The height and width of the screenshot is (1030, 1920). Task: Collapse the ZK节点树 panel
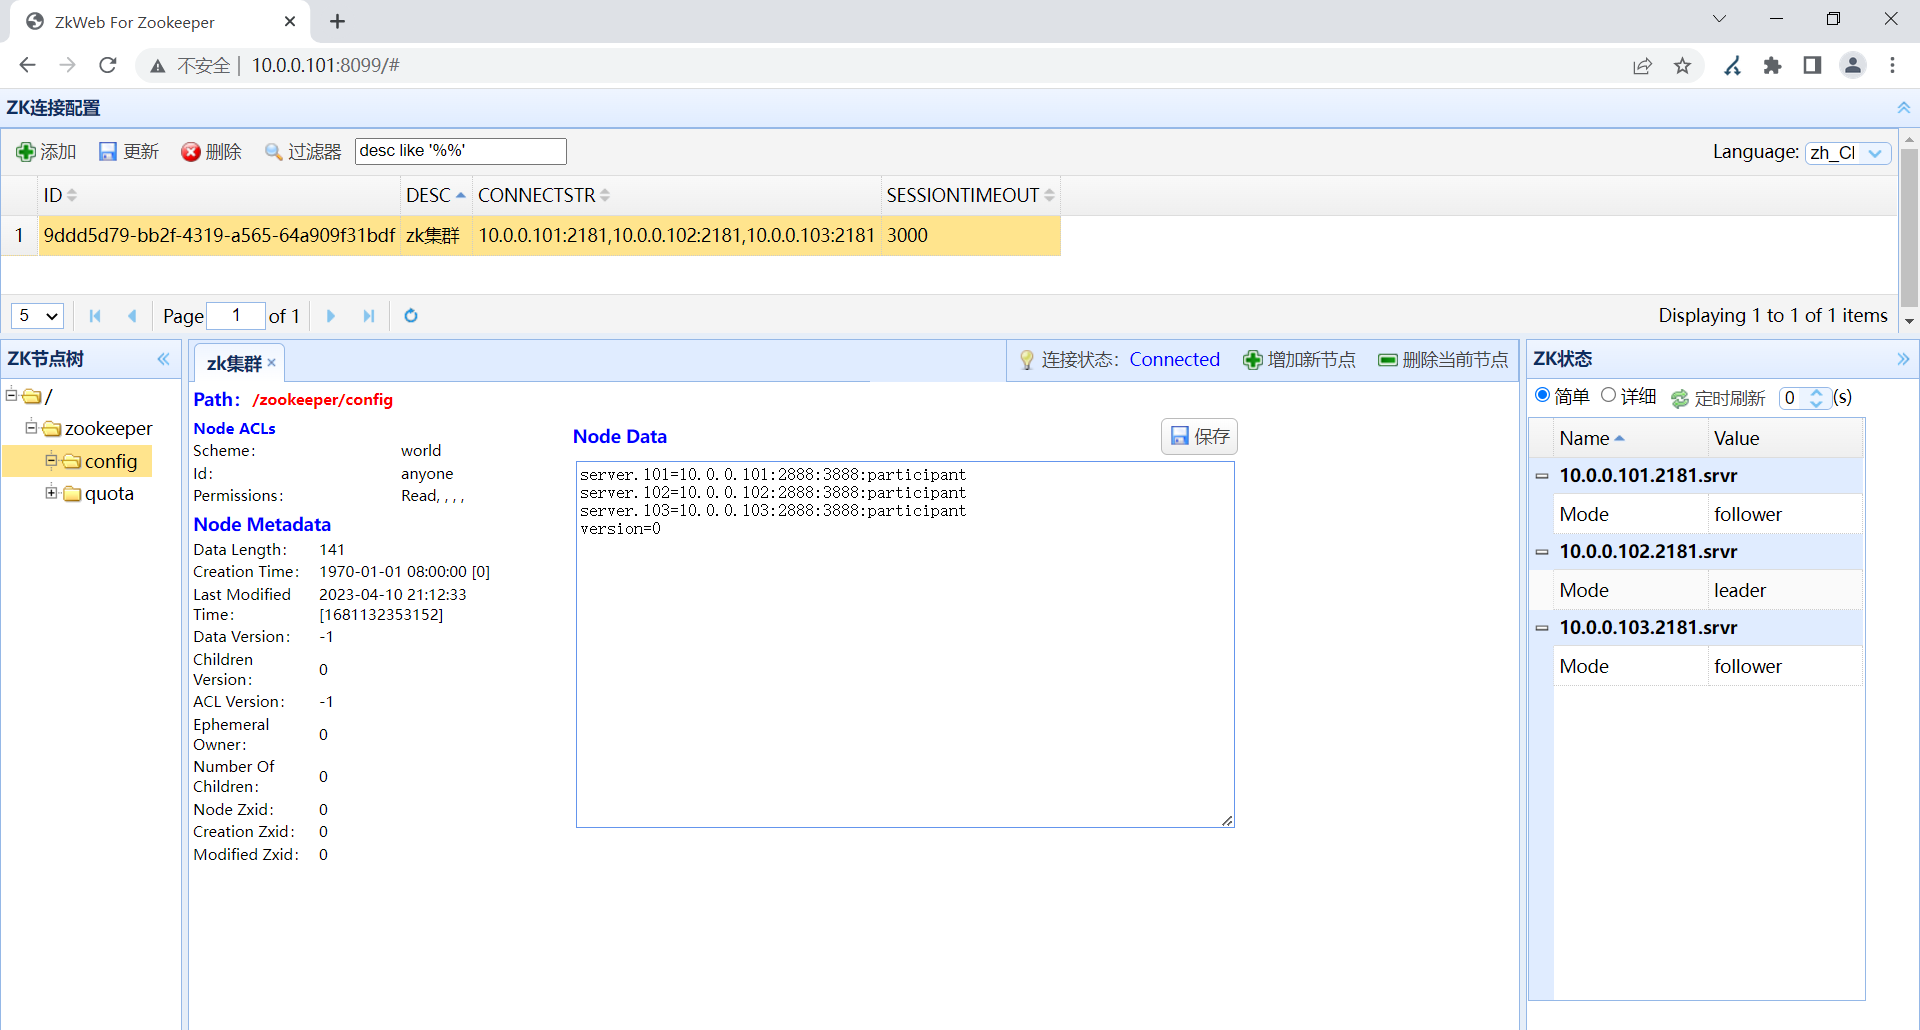tap(163, 359)
